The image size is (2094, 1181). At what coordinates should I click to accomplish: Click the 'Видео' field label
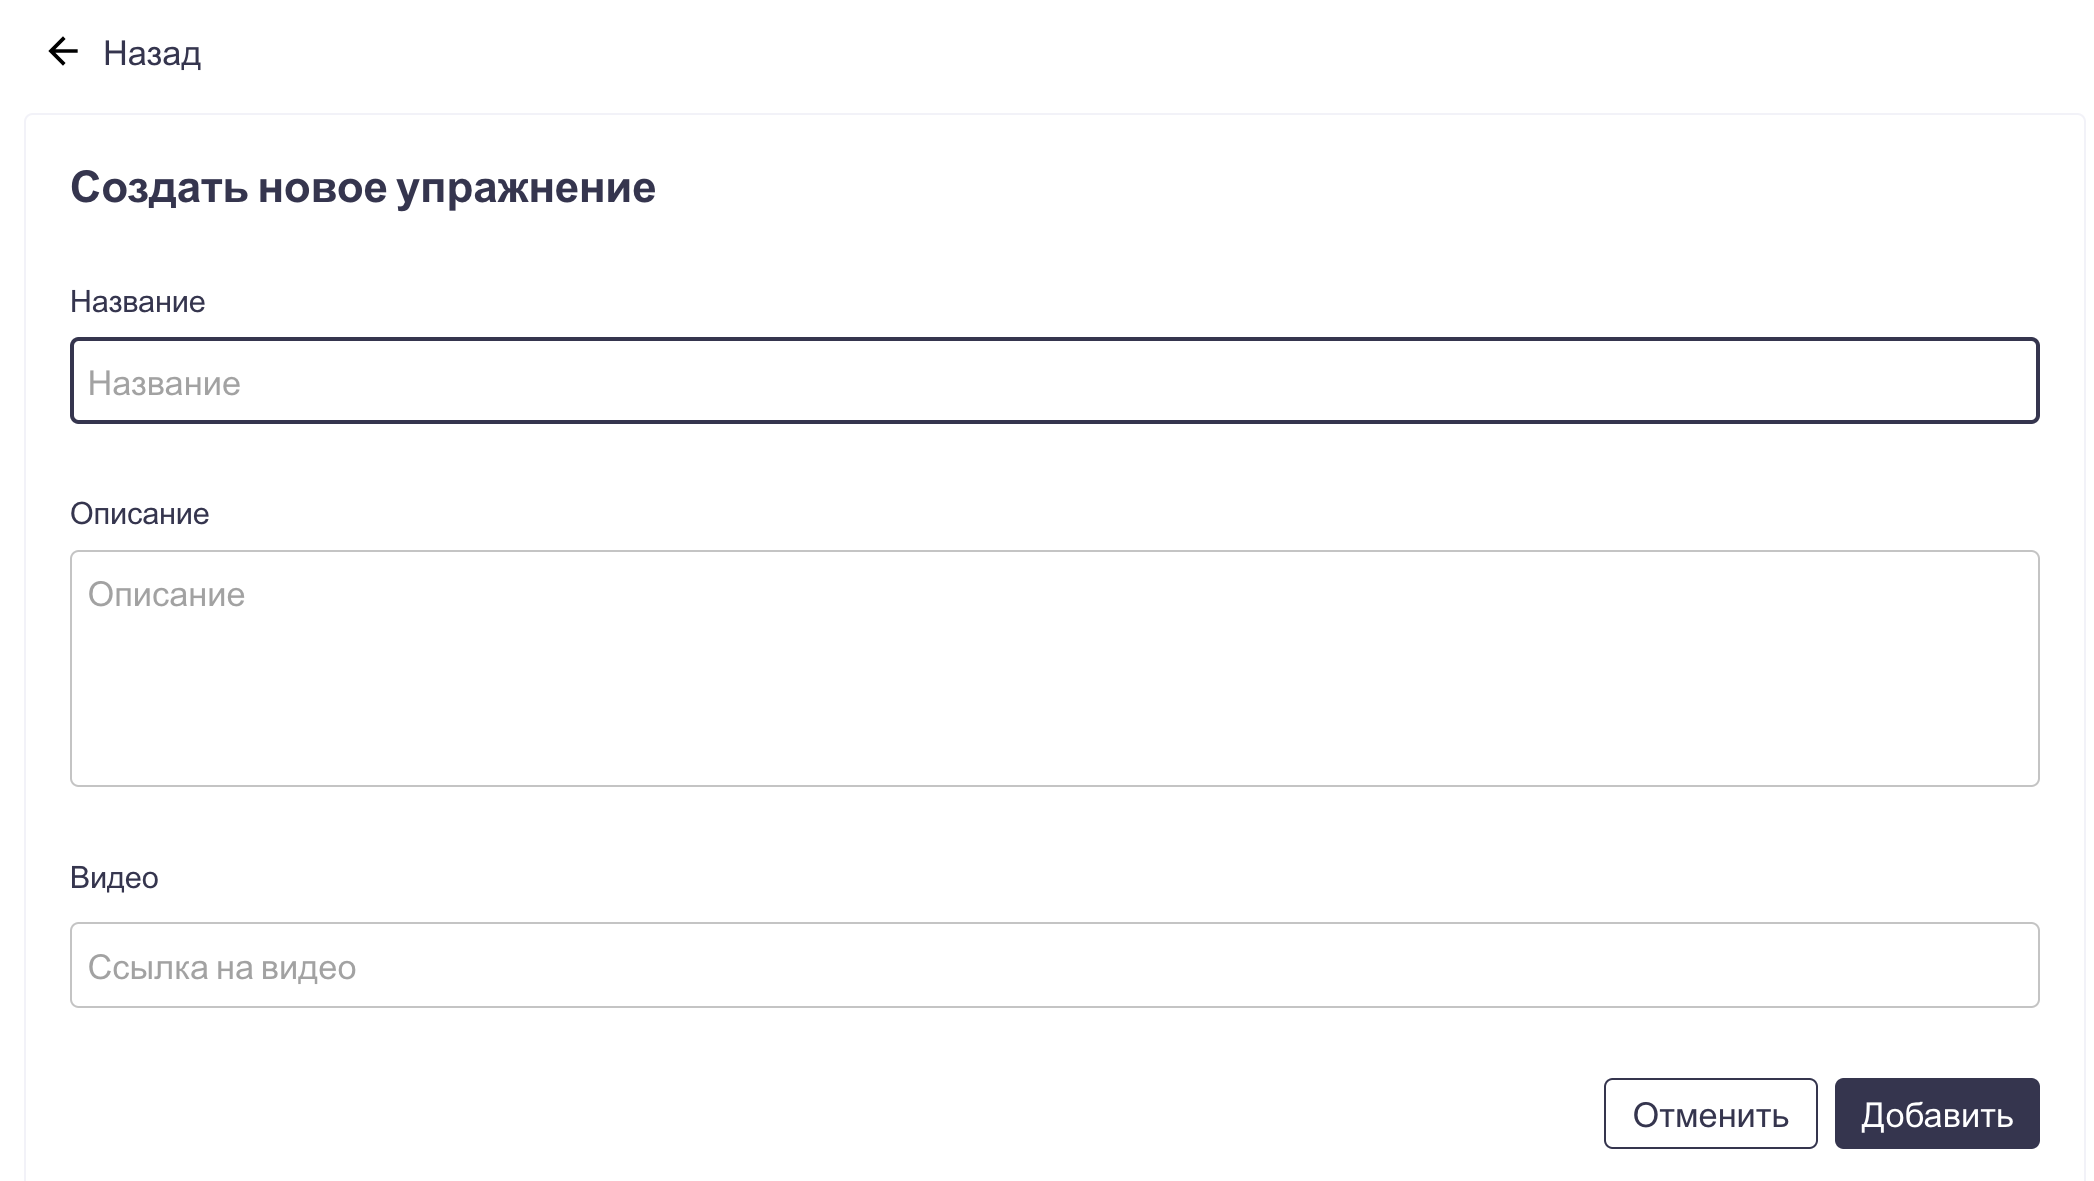[114, 878]
